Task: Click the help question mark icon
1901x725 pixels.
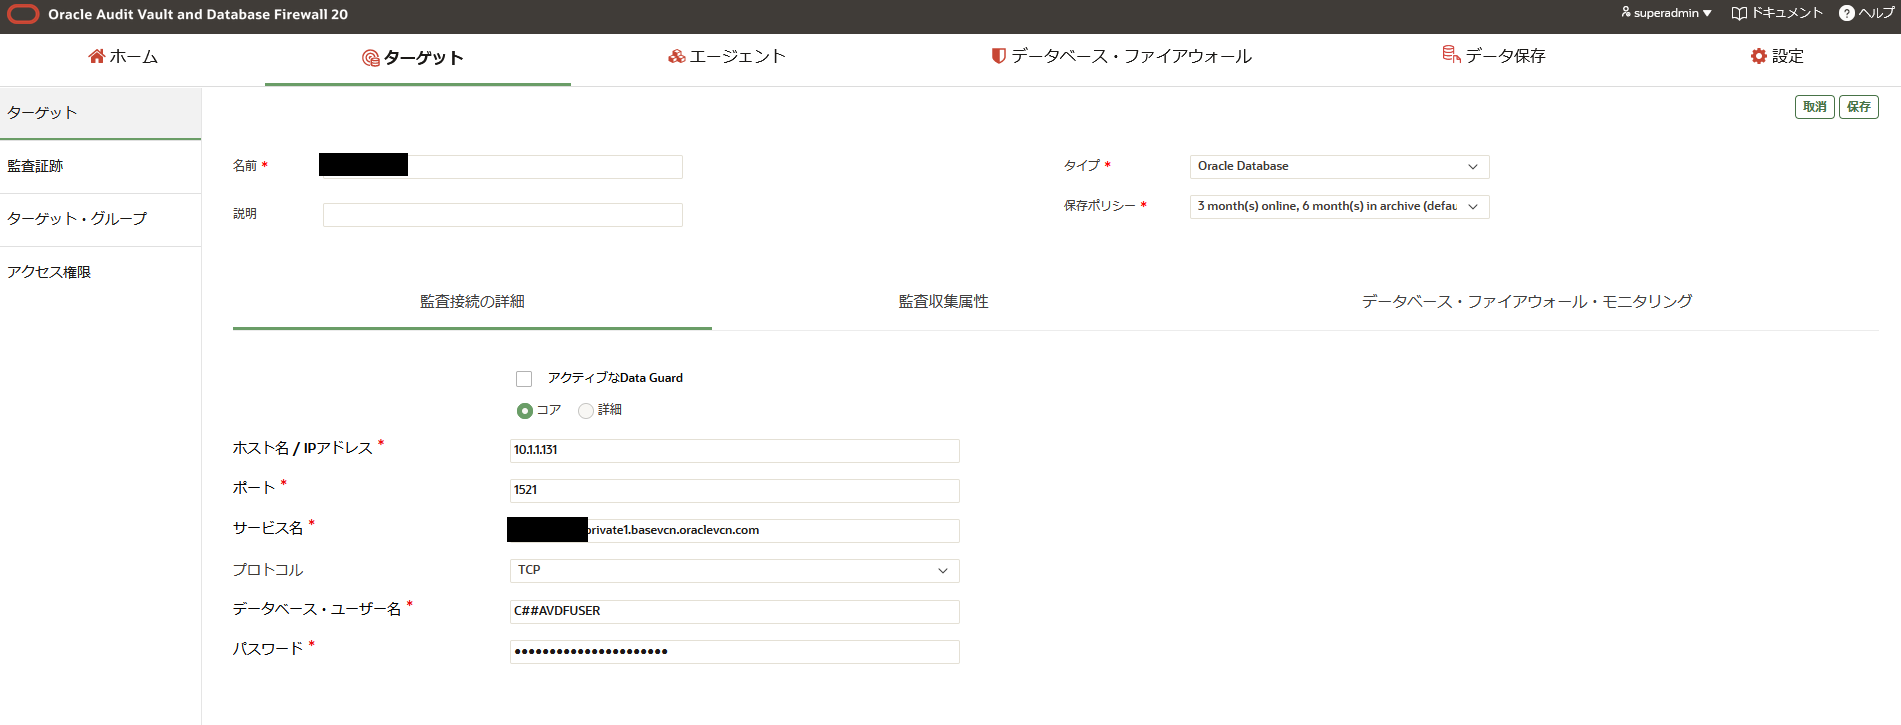Action: click(1847, 13)
